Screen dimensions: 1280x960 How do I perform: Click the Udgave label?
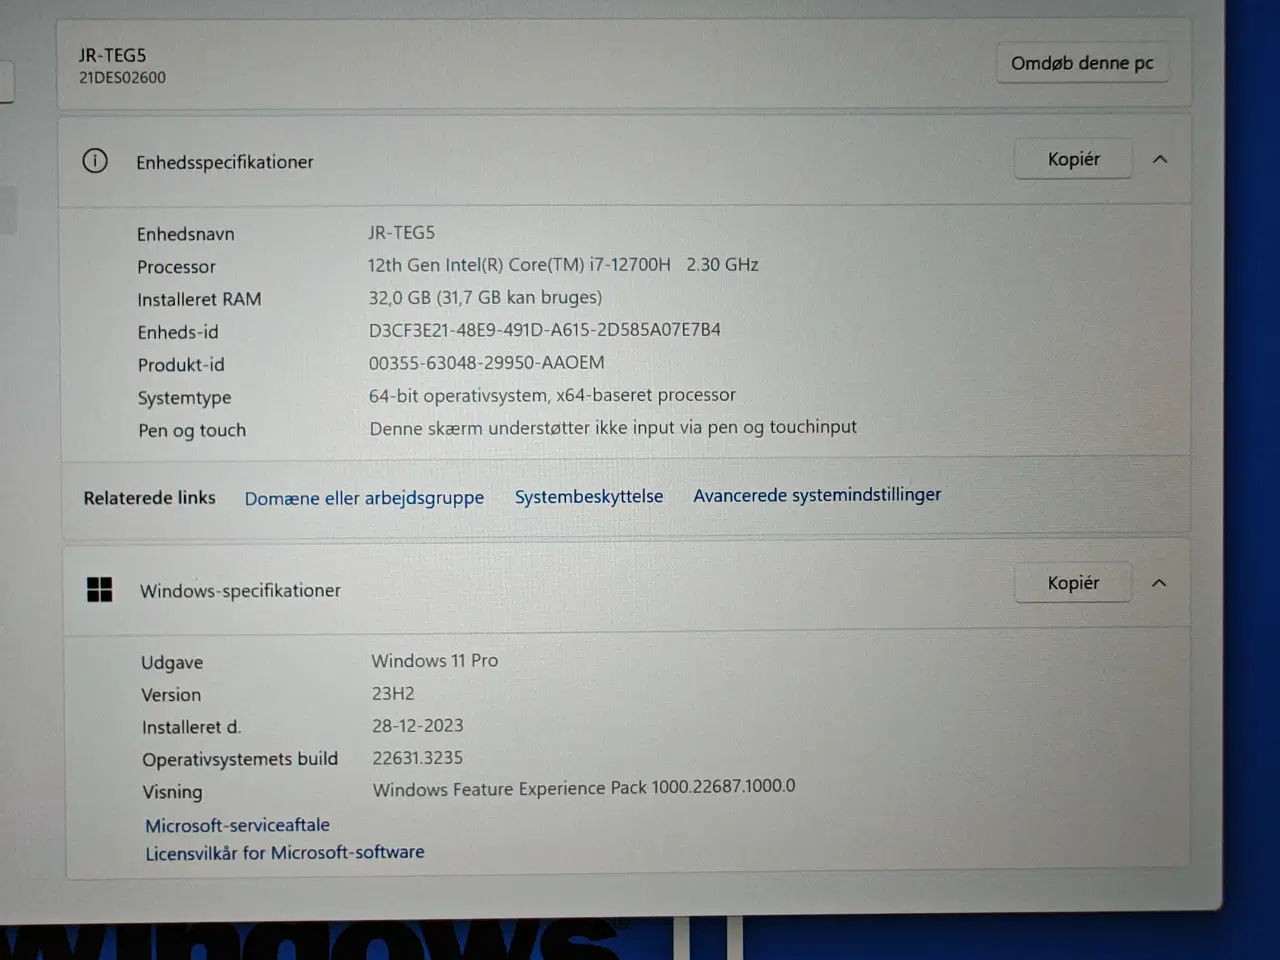click(172, 662)
